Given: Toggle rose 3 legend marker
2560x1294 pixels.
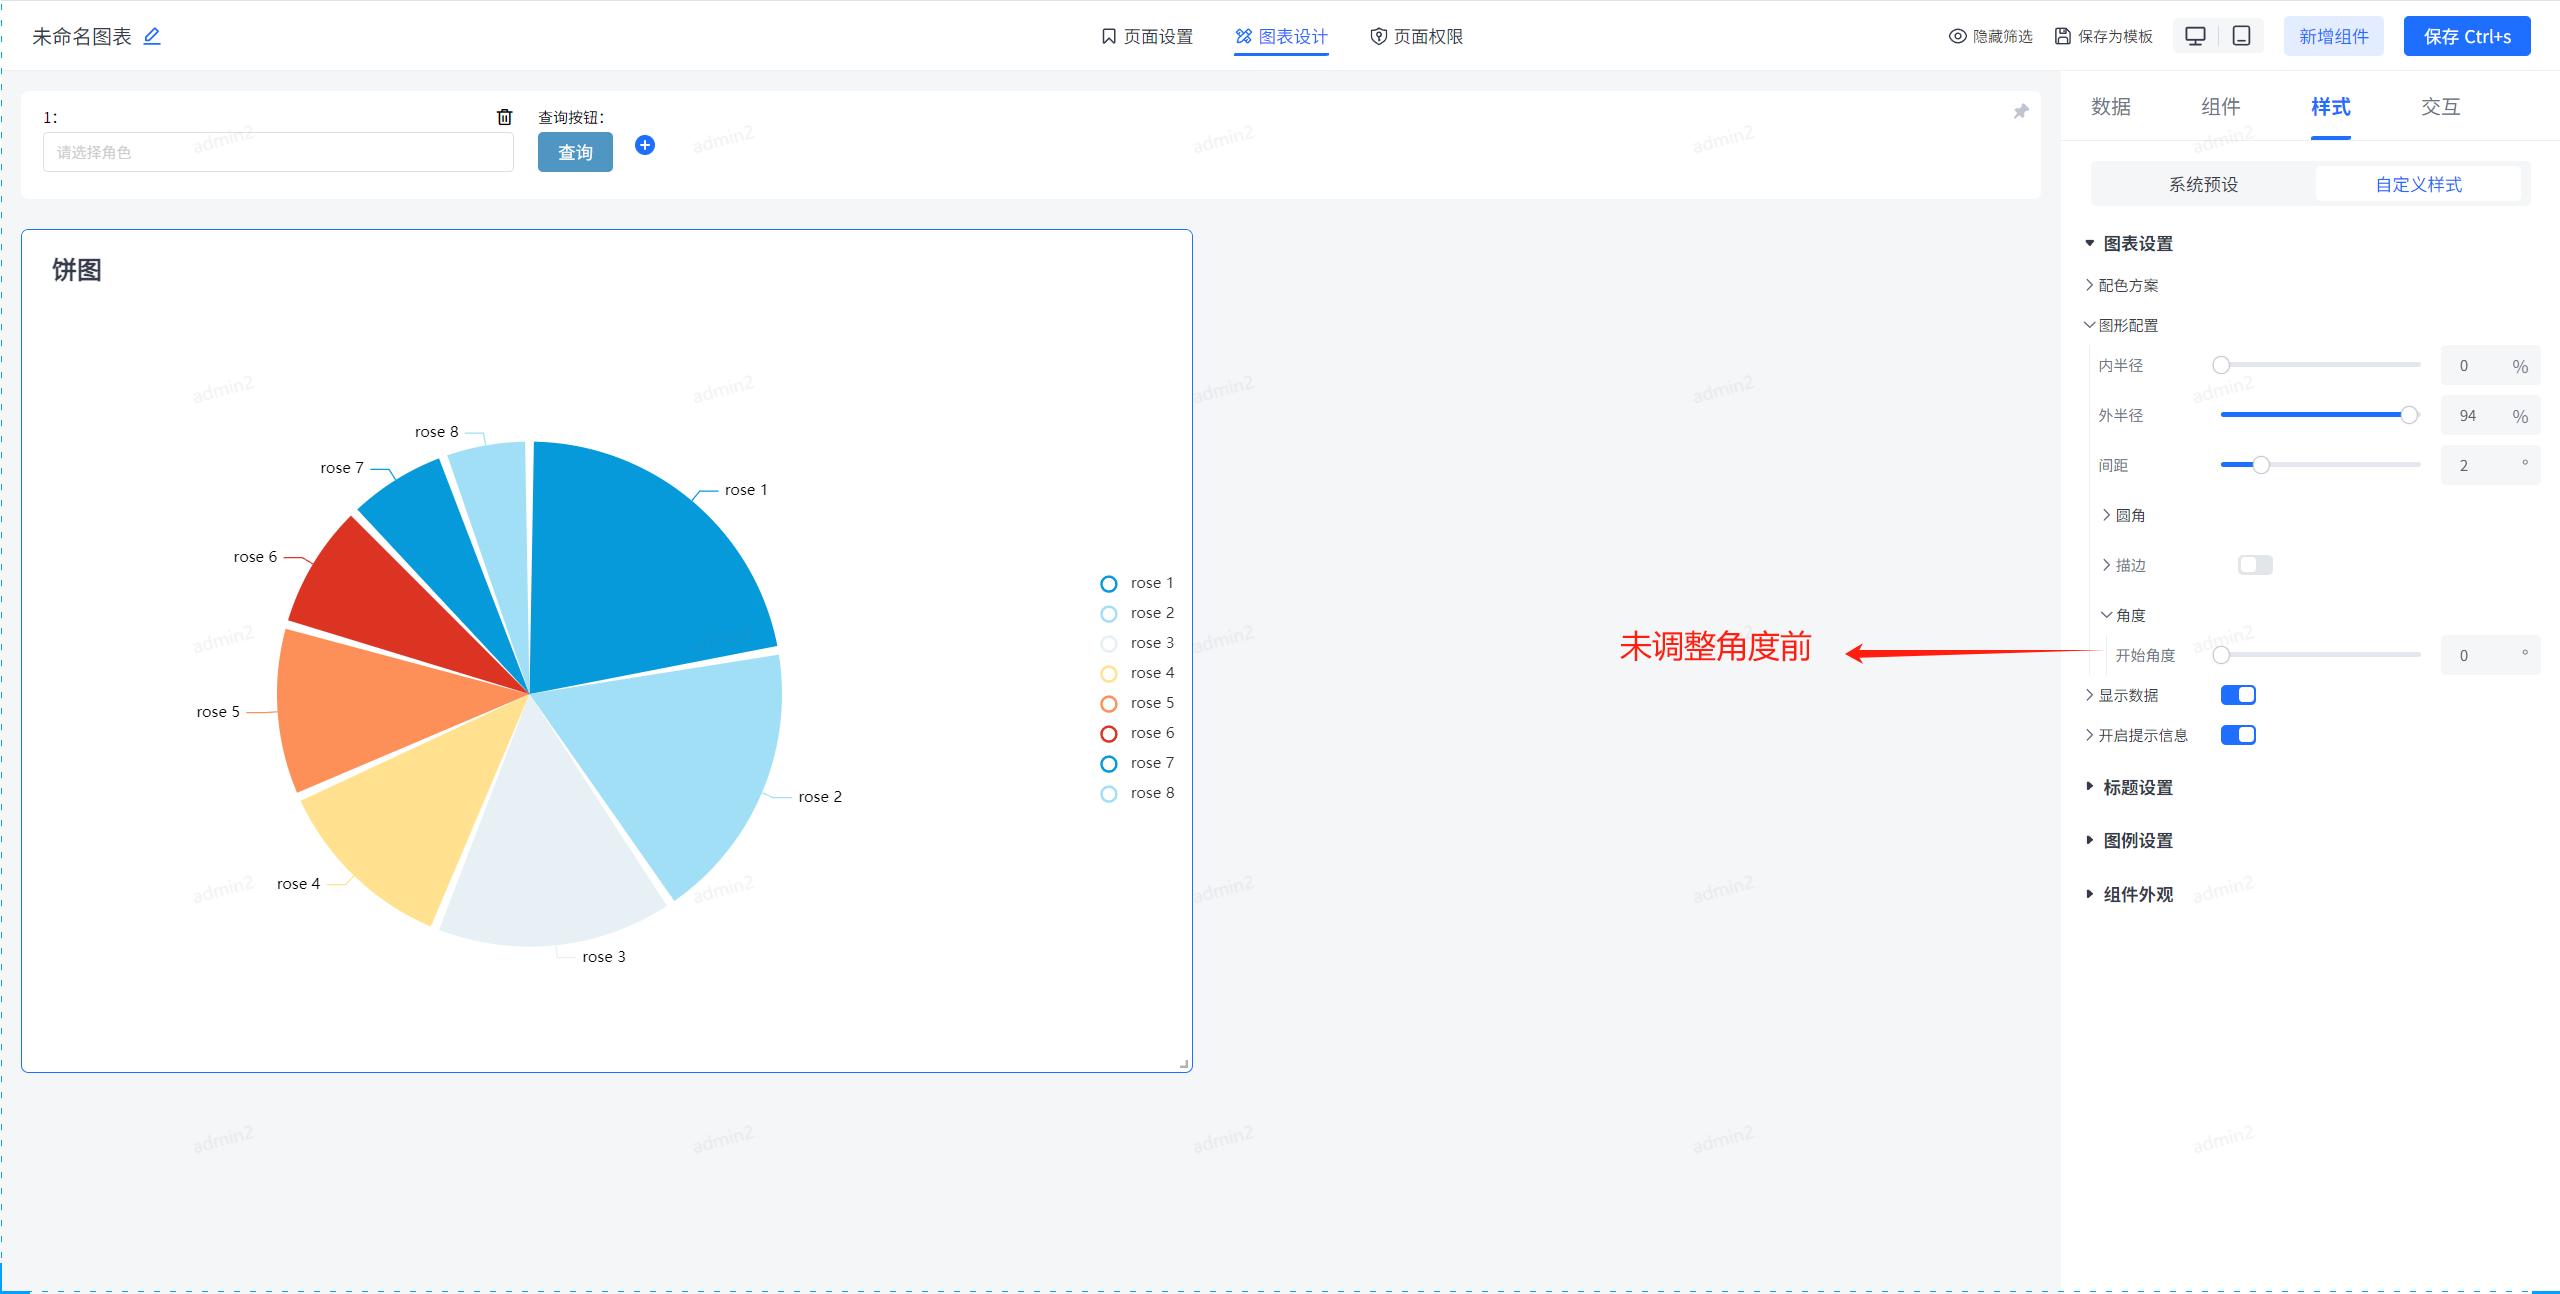Looking at the screenshot, I should 1108,644.
